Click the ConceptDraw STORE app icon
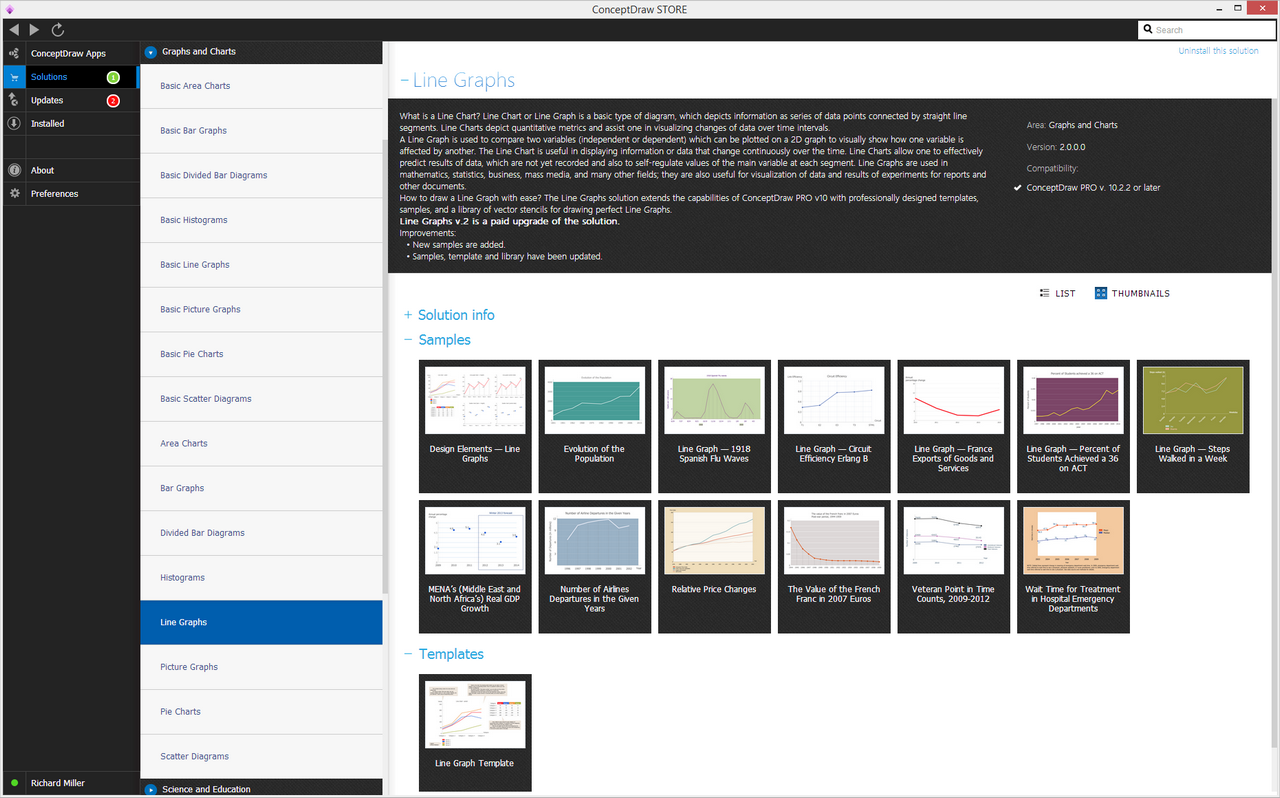This screenshot has width=1280, height=798. [9, 9]
